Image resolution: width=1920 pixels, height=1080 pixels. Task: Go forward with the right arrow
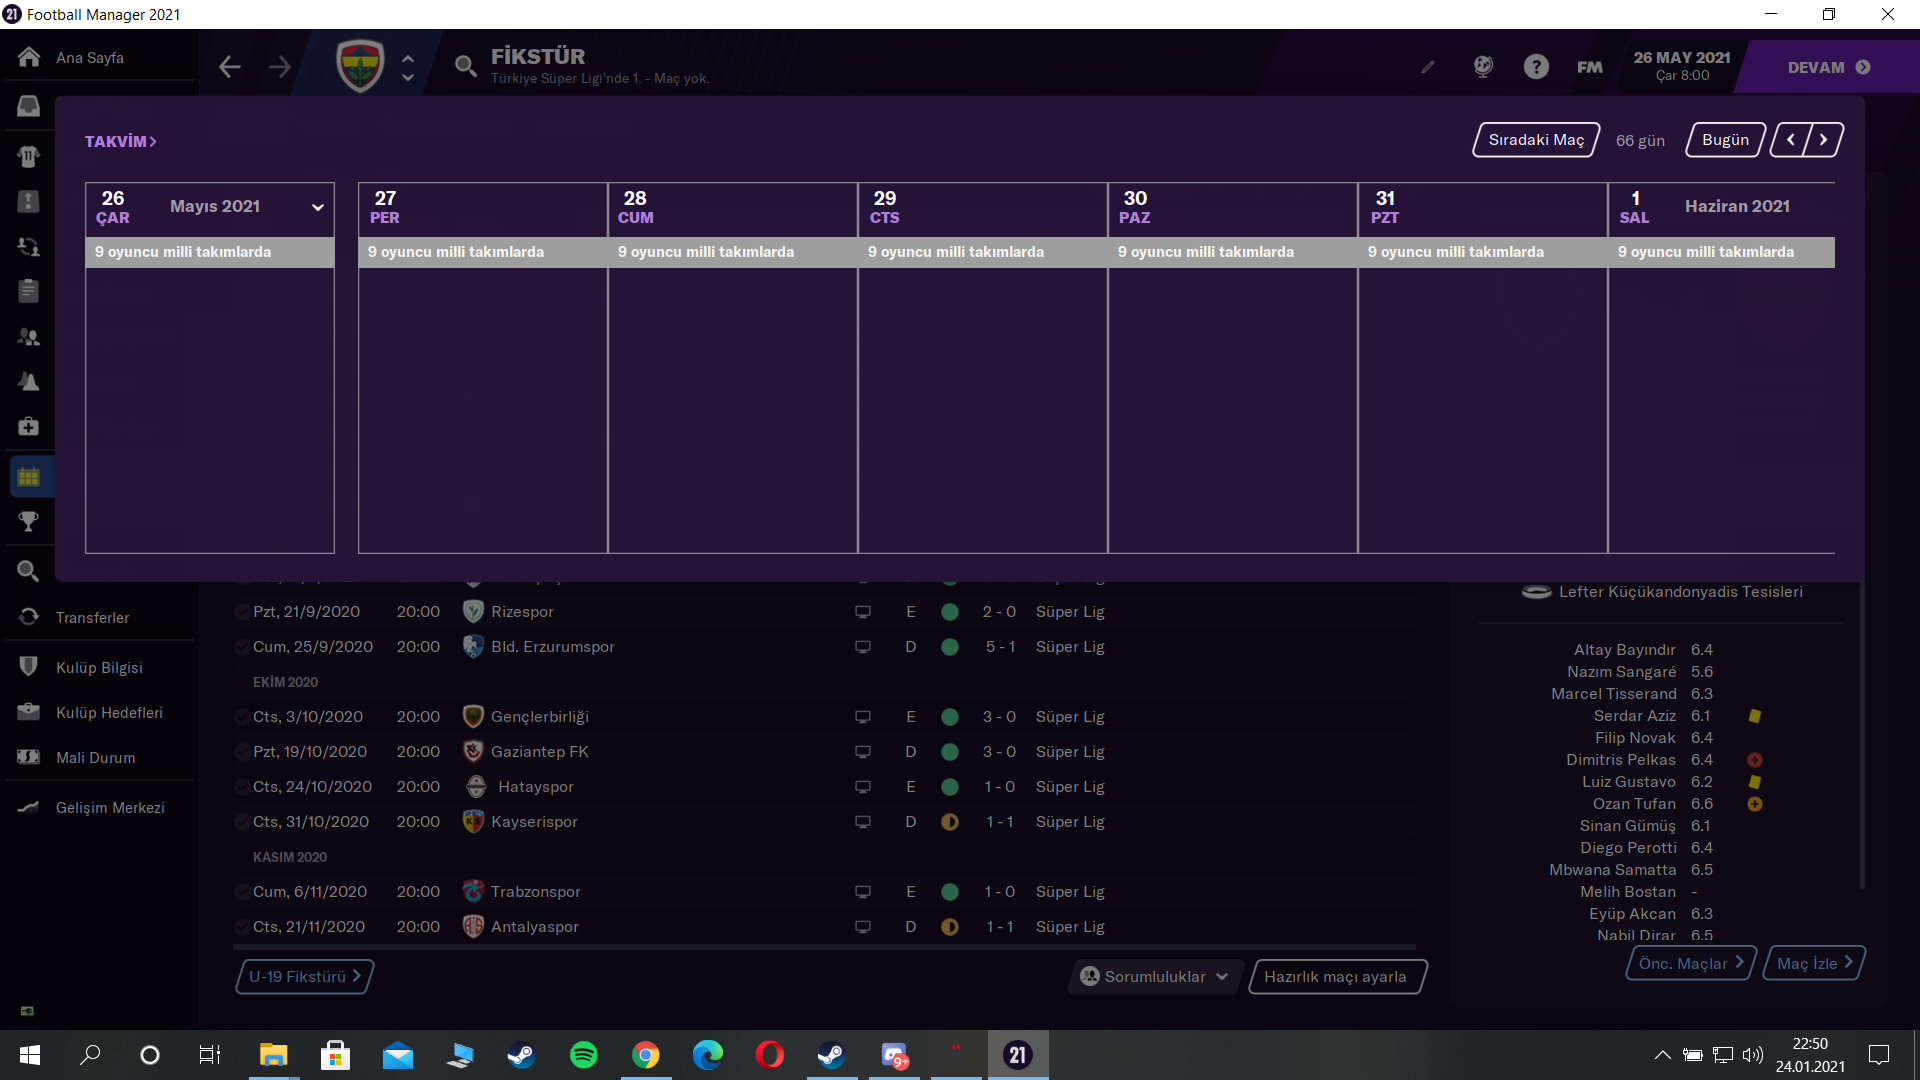pos(280,67)
